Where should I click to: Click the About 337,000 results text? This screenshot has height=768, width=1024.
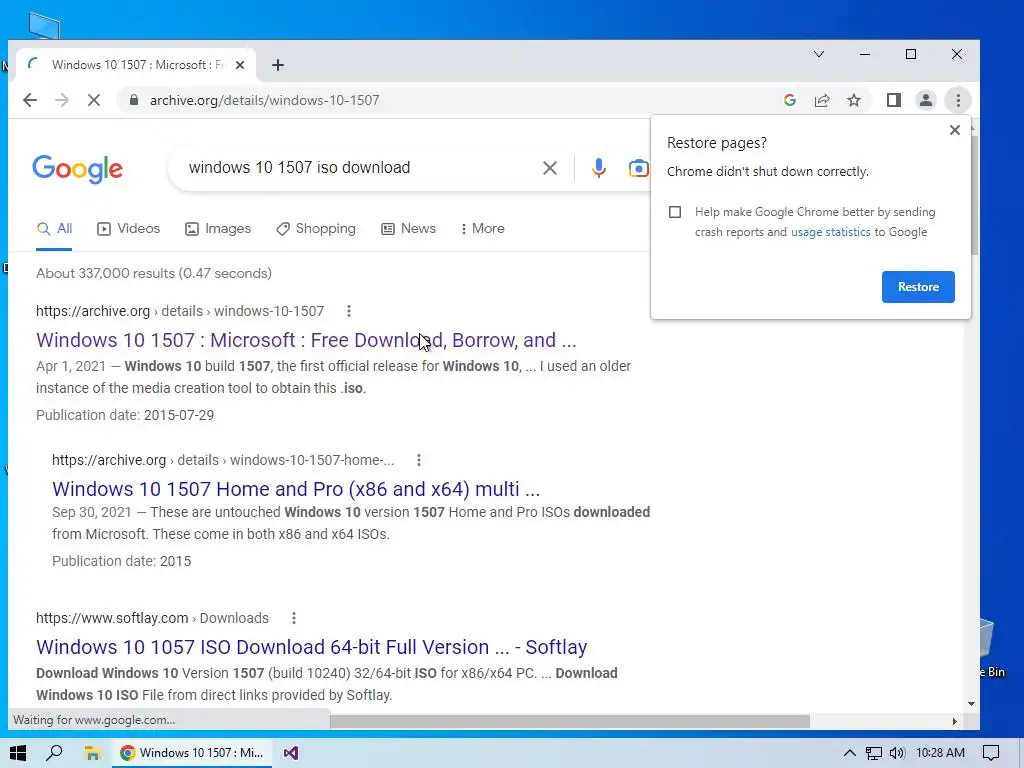pos(153,273)
